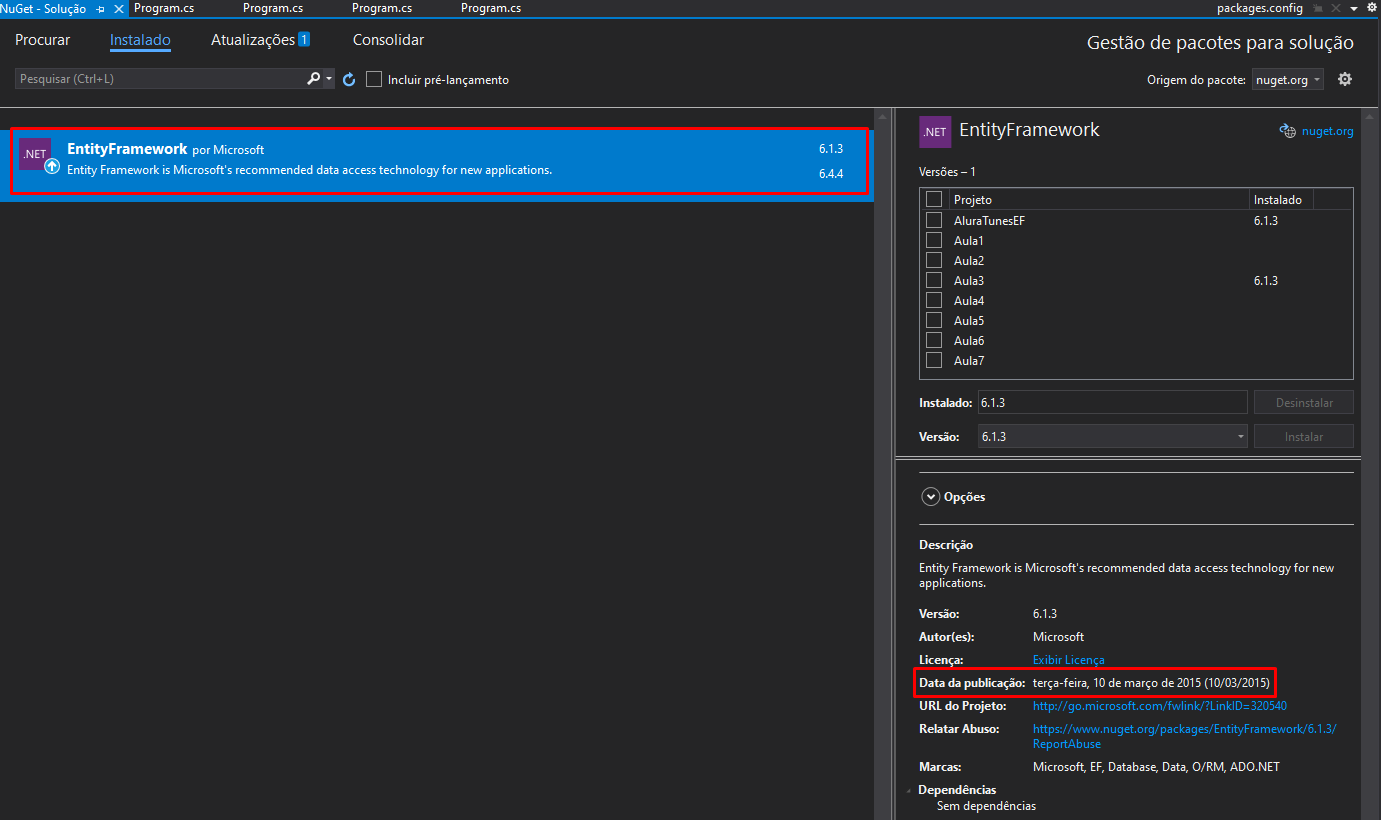Refresh the package list
Viewport: 1381px width, 820px height.
click(349, 79)
